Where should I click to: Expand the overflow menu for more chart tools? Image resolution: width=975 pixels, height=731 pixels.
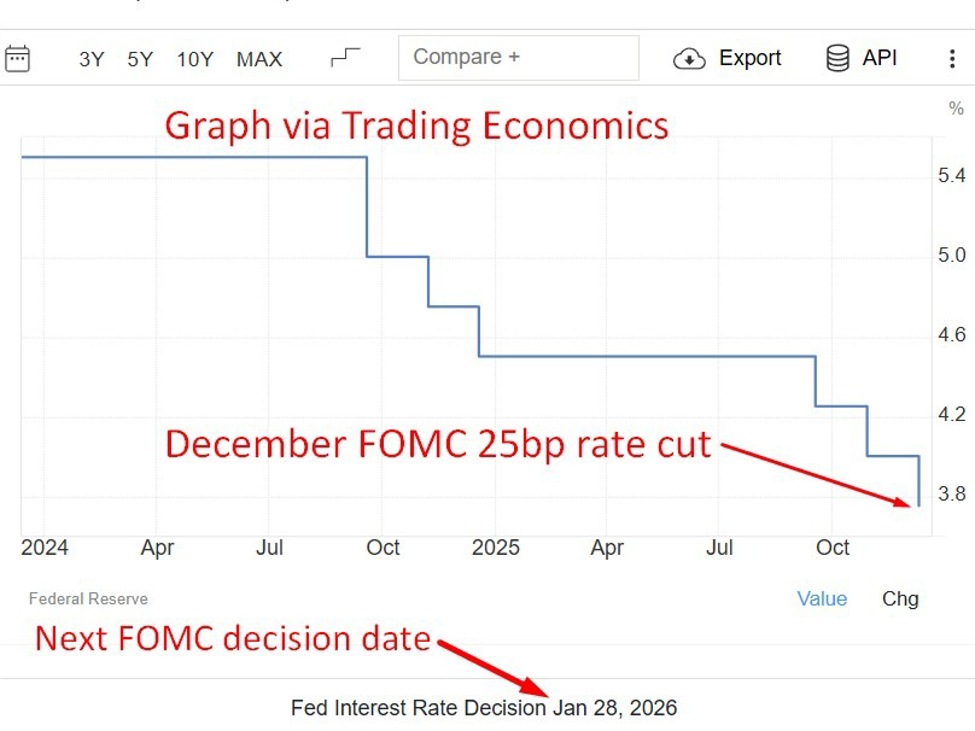pos(952,58)
